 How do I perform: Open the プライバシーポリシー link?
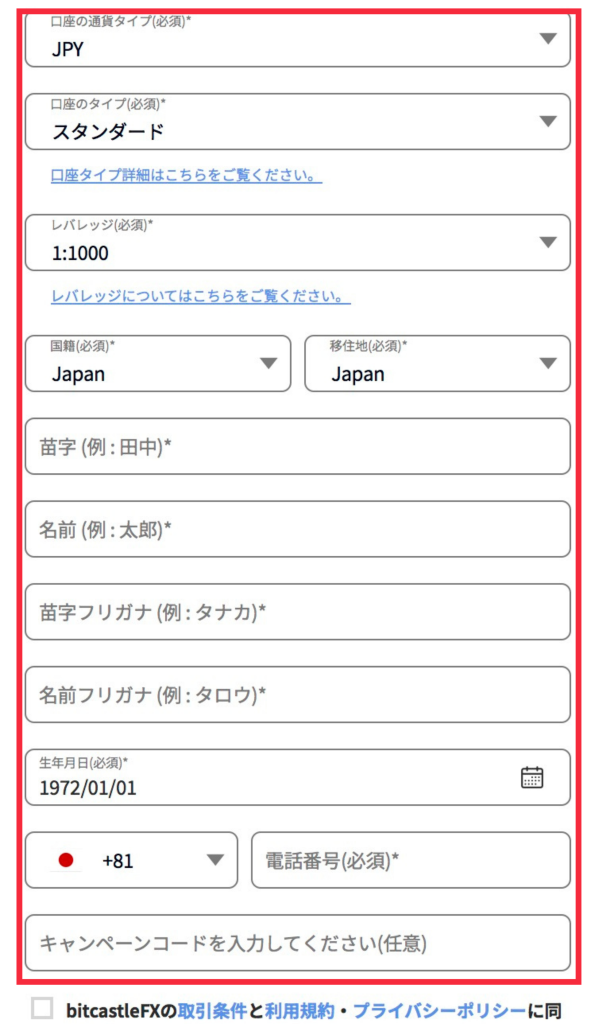pos(439,1011)
